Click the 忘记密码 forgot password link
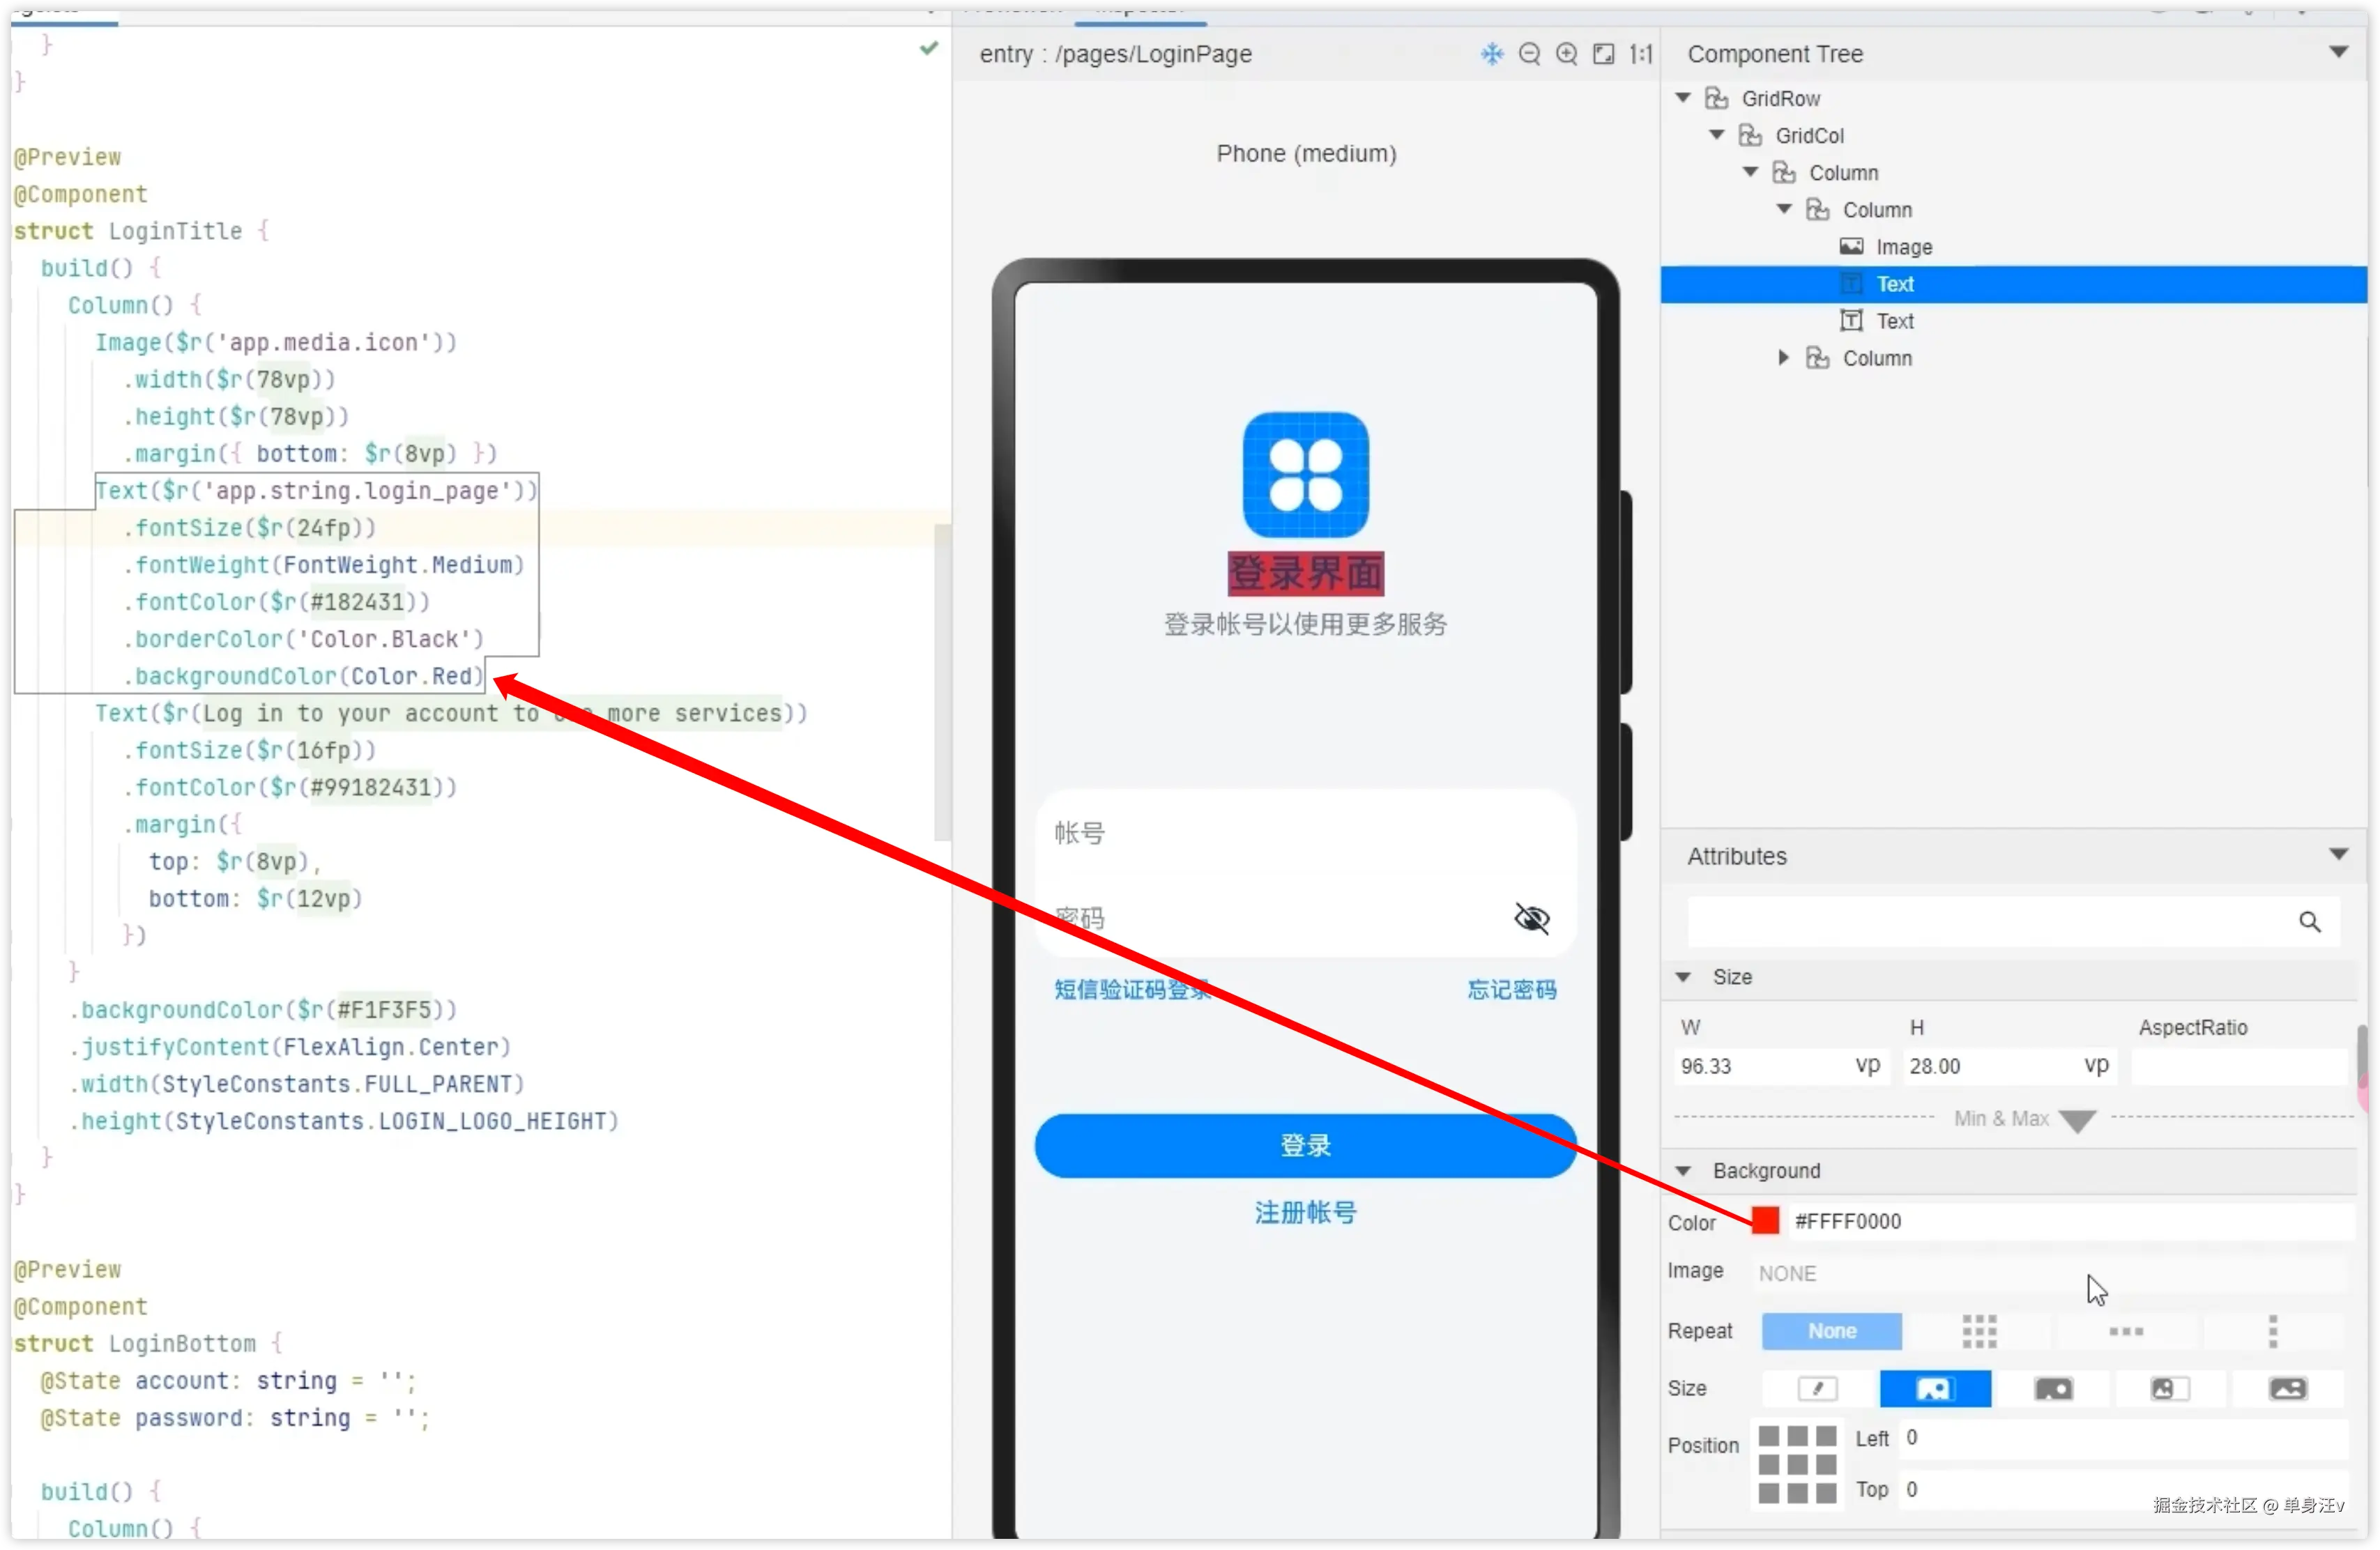The height and width of the screenshot is (1550, 2380). click(x=1511, y=990)
